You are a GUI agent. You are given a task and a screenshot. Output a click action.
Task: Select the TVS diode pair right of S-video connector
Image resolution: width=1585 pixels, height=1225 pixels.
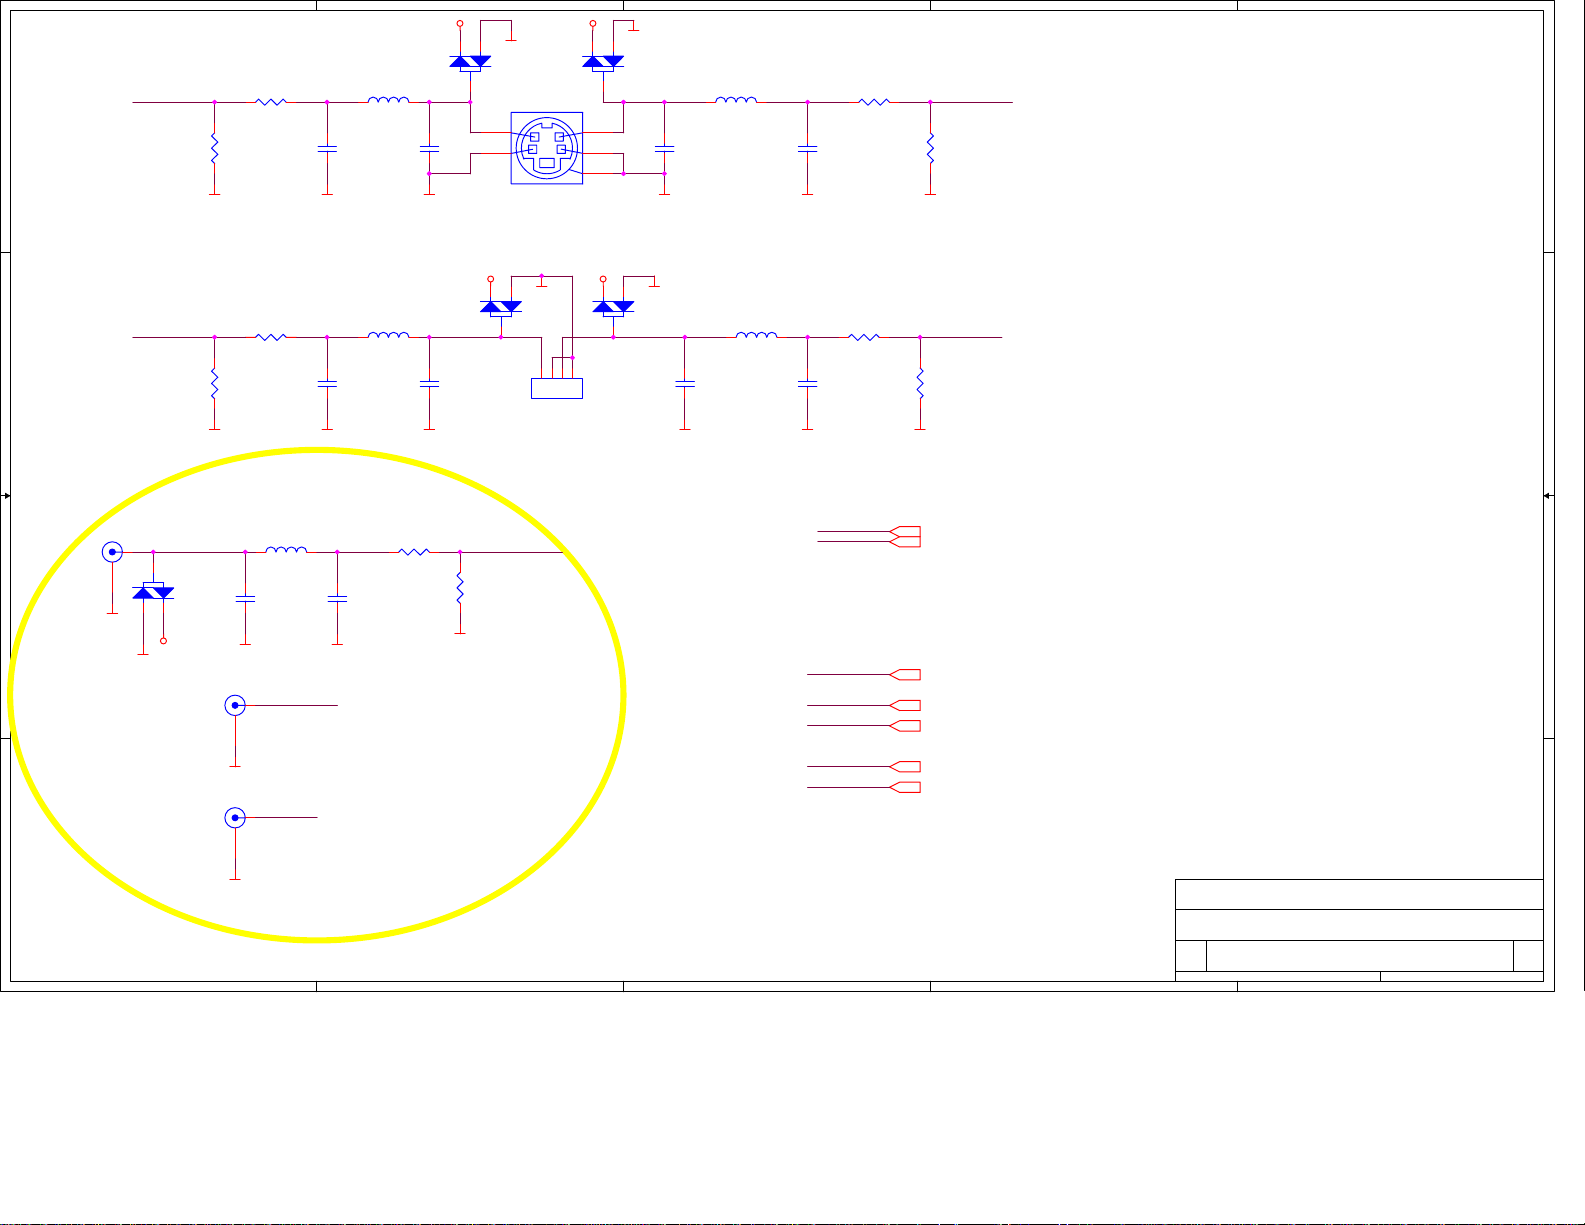coord(603,62)
